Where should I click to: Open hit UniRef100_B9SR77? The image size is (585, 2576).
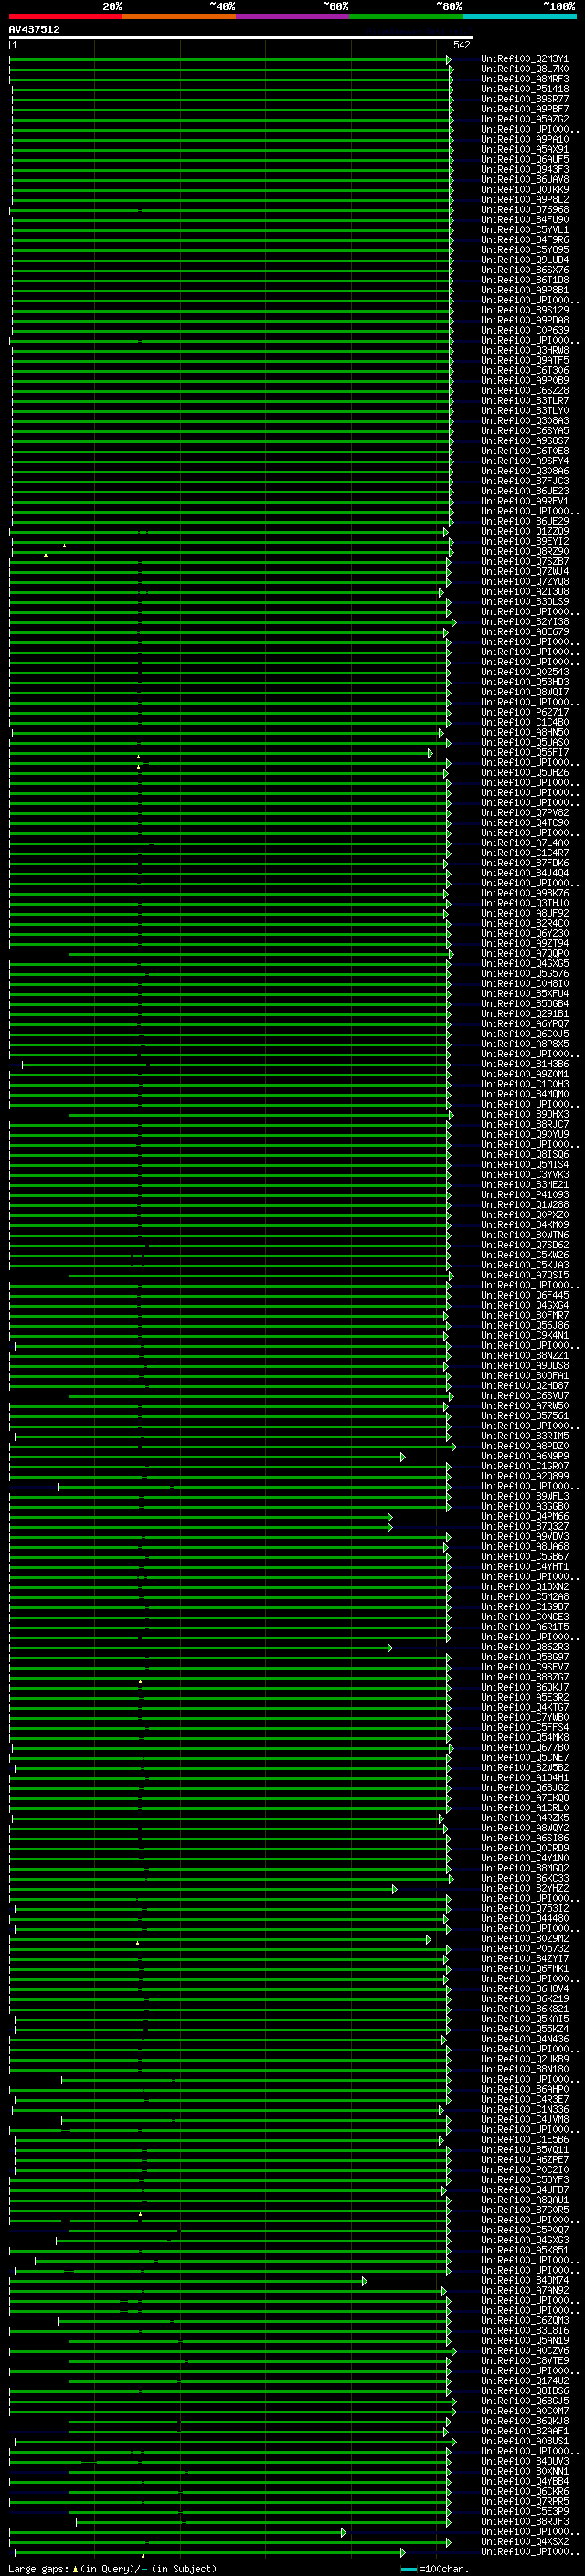point(525,99)
